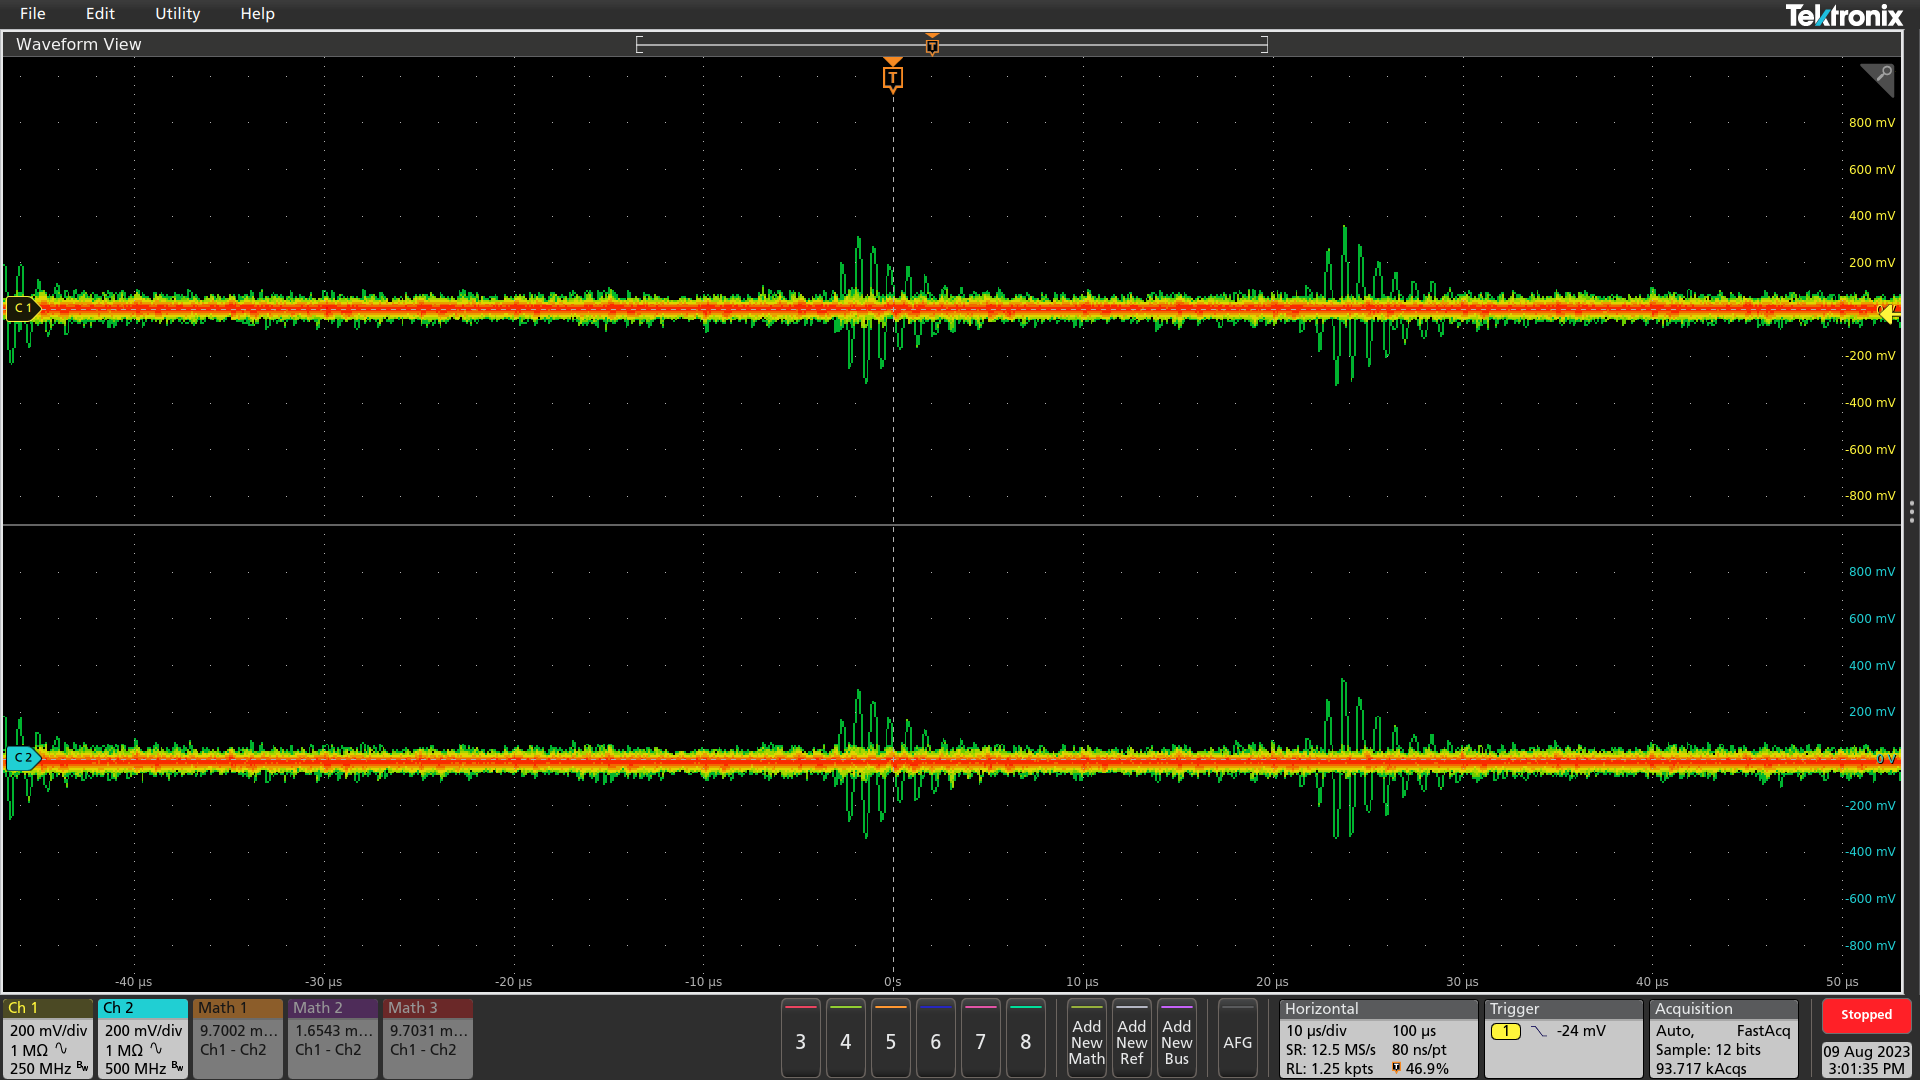Viewport: 1920px width, 1080px height.
Task: Click the three-dot drawer handle on right edge
Action: click(1911, 512)
